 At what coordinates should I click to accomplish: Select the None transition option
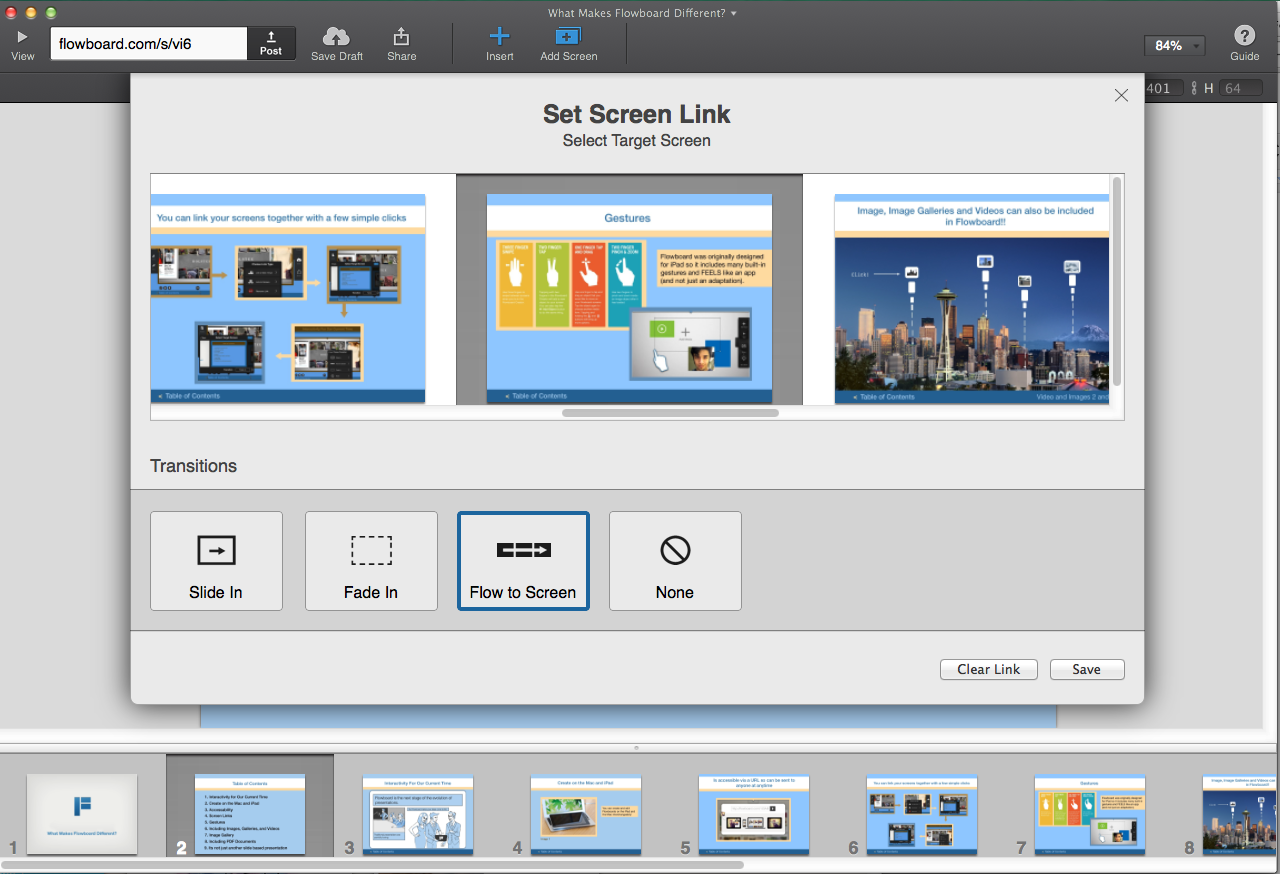point(675,561)
